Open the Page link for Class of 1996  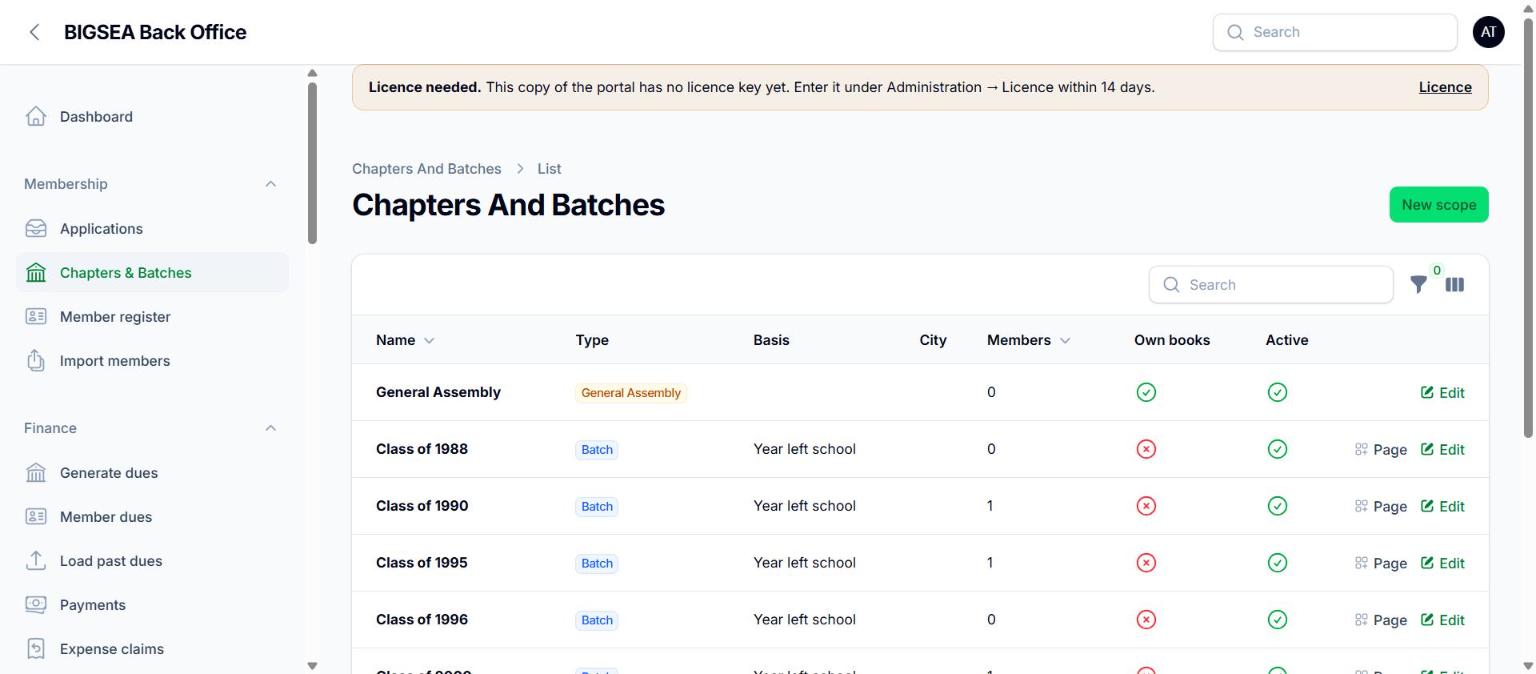pyautogui.click(x=1381, y=621)
